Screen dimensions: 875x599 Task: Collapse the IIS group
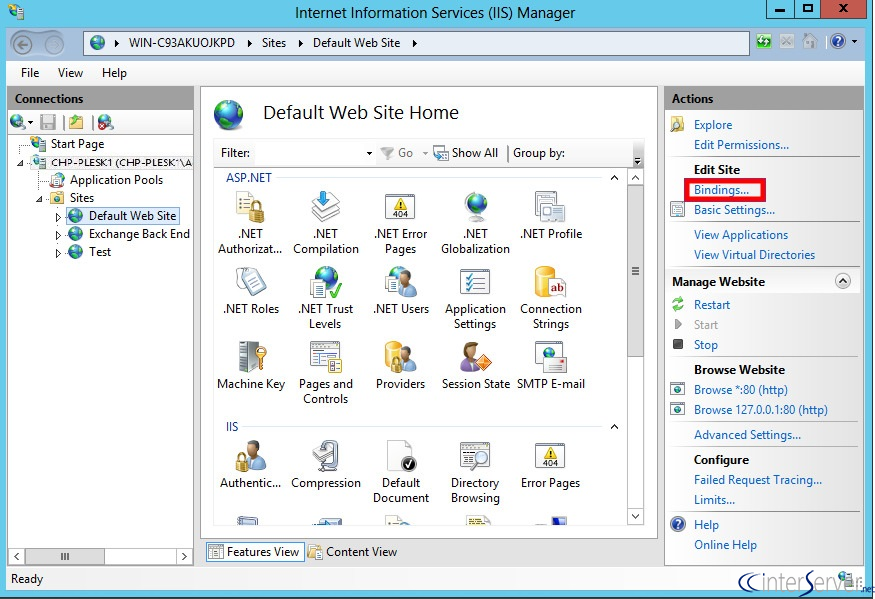tap(614, 427)
